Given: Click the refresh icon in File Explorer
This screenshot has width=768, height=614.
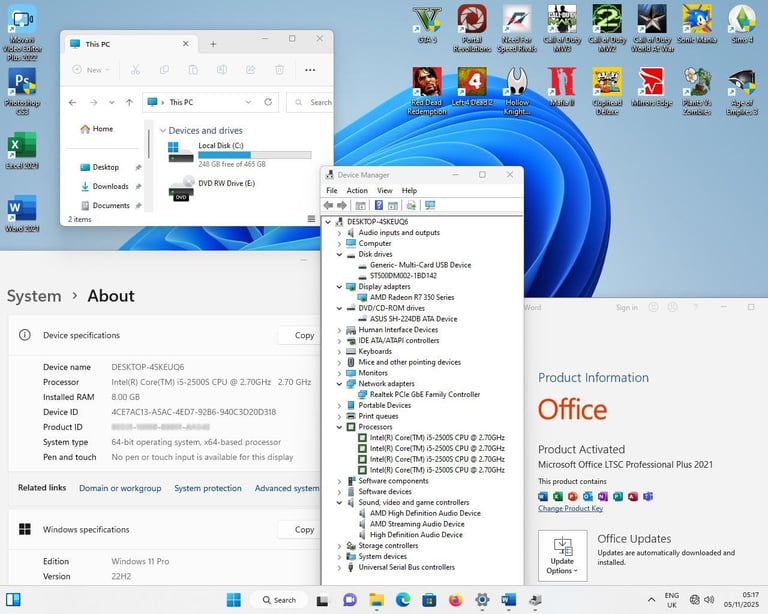Looking at the screenshot, I should tap(268, 102).
